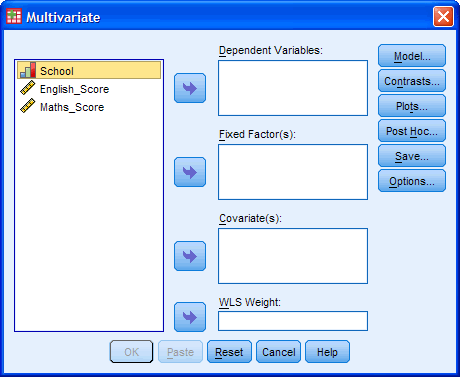
Task: Click the Paste button
Action: click(180, 352)
